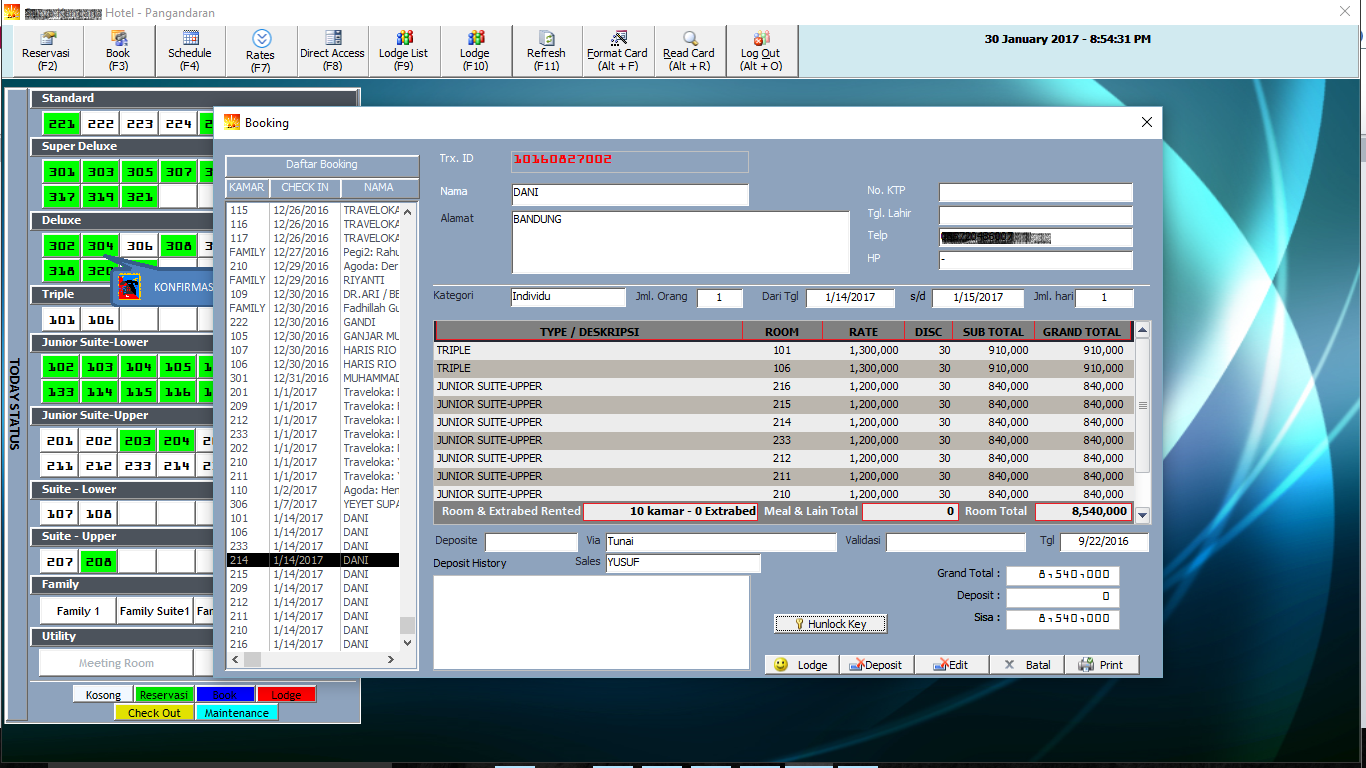Viewport: 1366px width, 768px height.
Task: Select room 221 in Standard section
Action: [x=61, y=124]
